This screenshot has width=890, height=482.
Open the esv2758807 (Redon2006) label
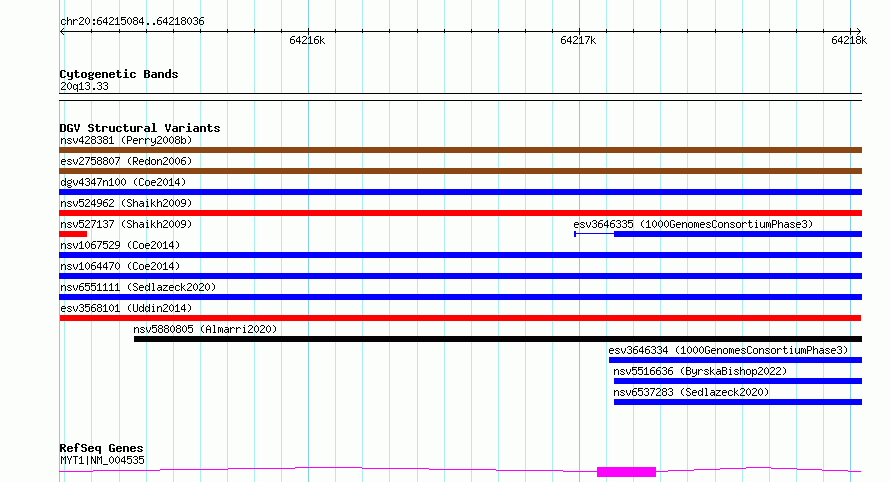click(126, 161)
